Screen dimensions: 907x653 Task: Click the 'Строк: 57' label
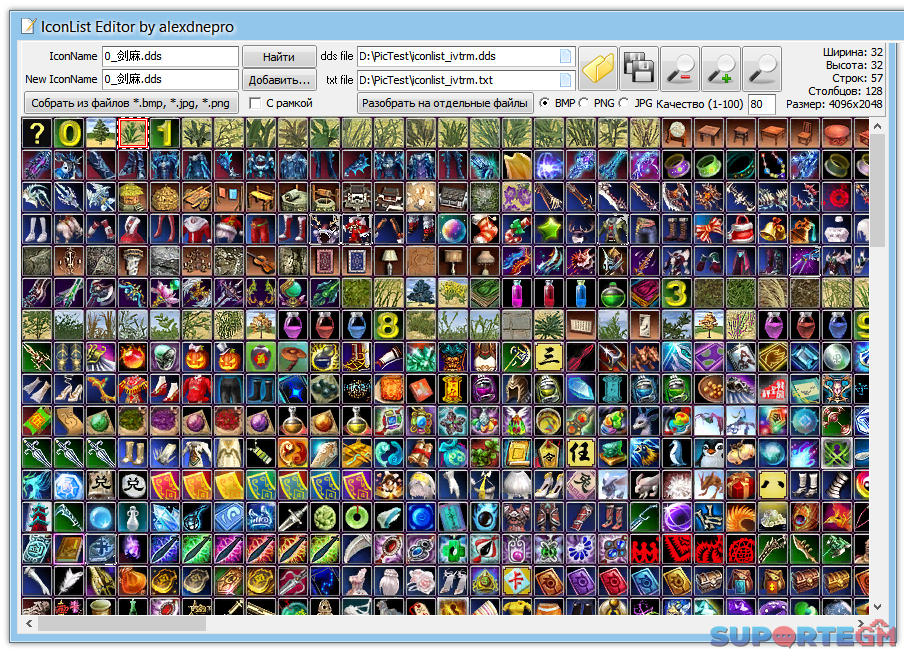857,78
